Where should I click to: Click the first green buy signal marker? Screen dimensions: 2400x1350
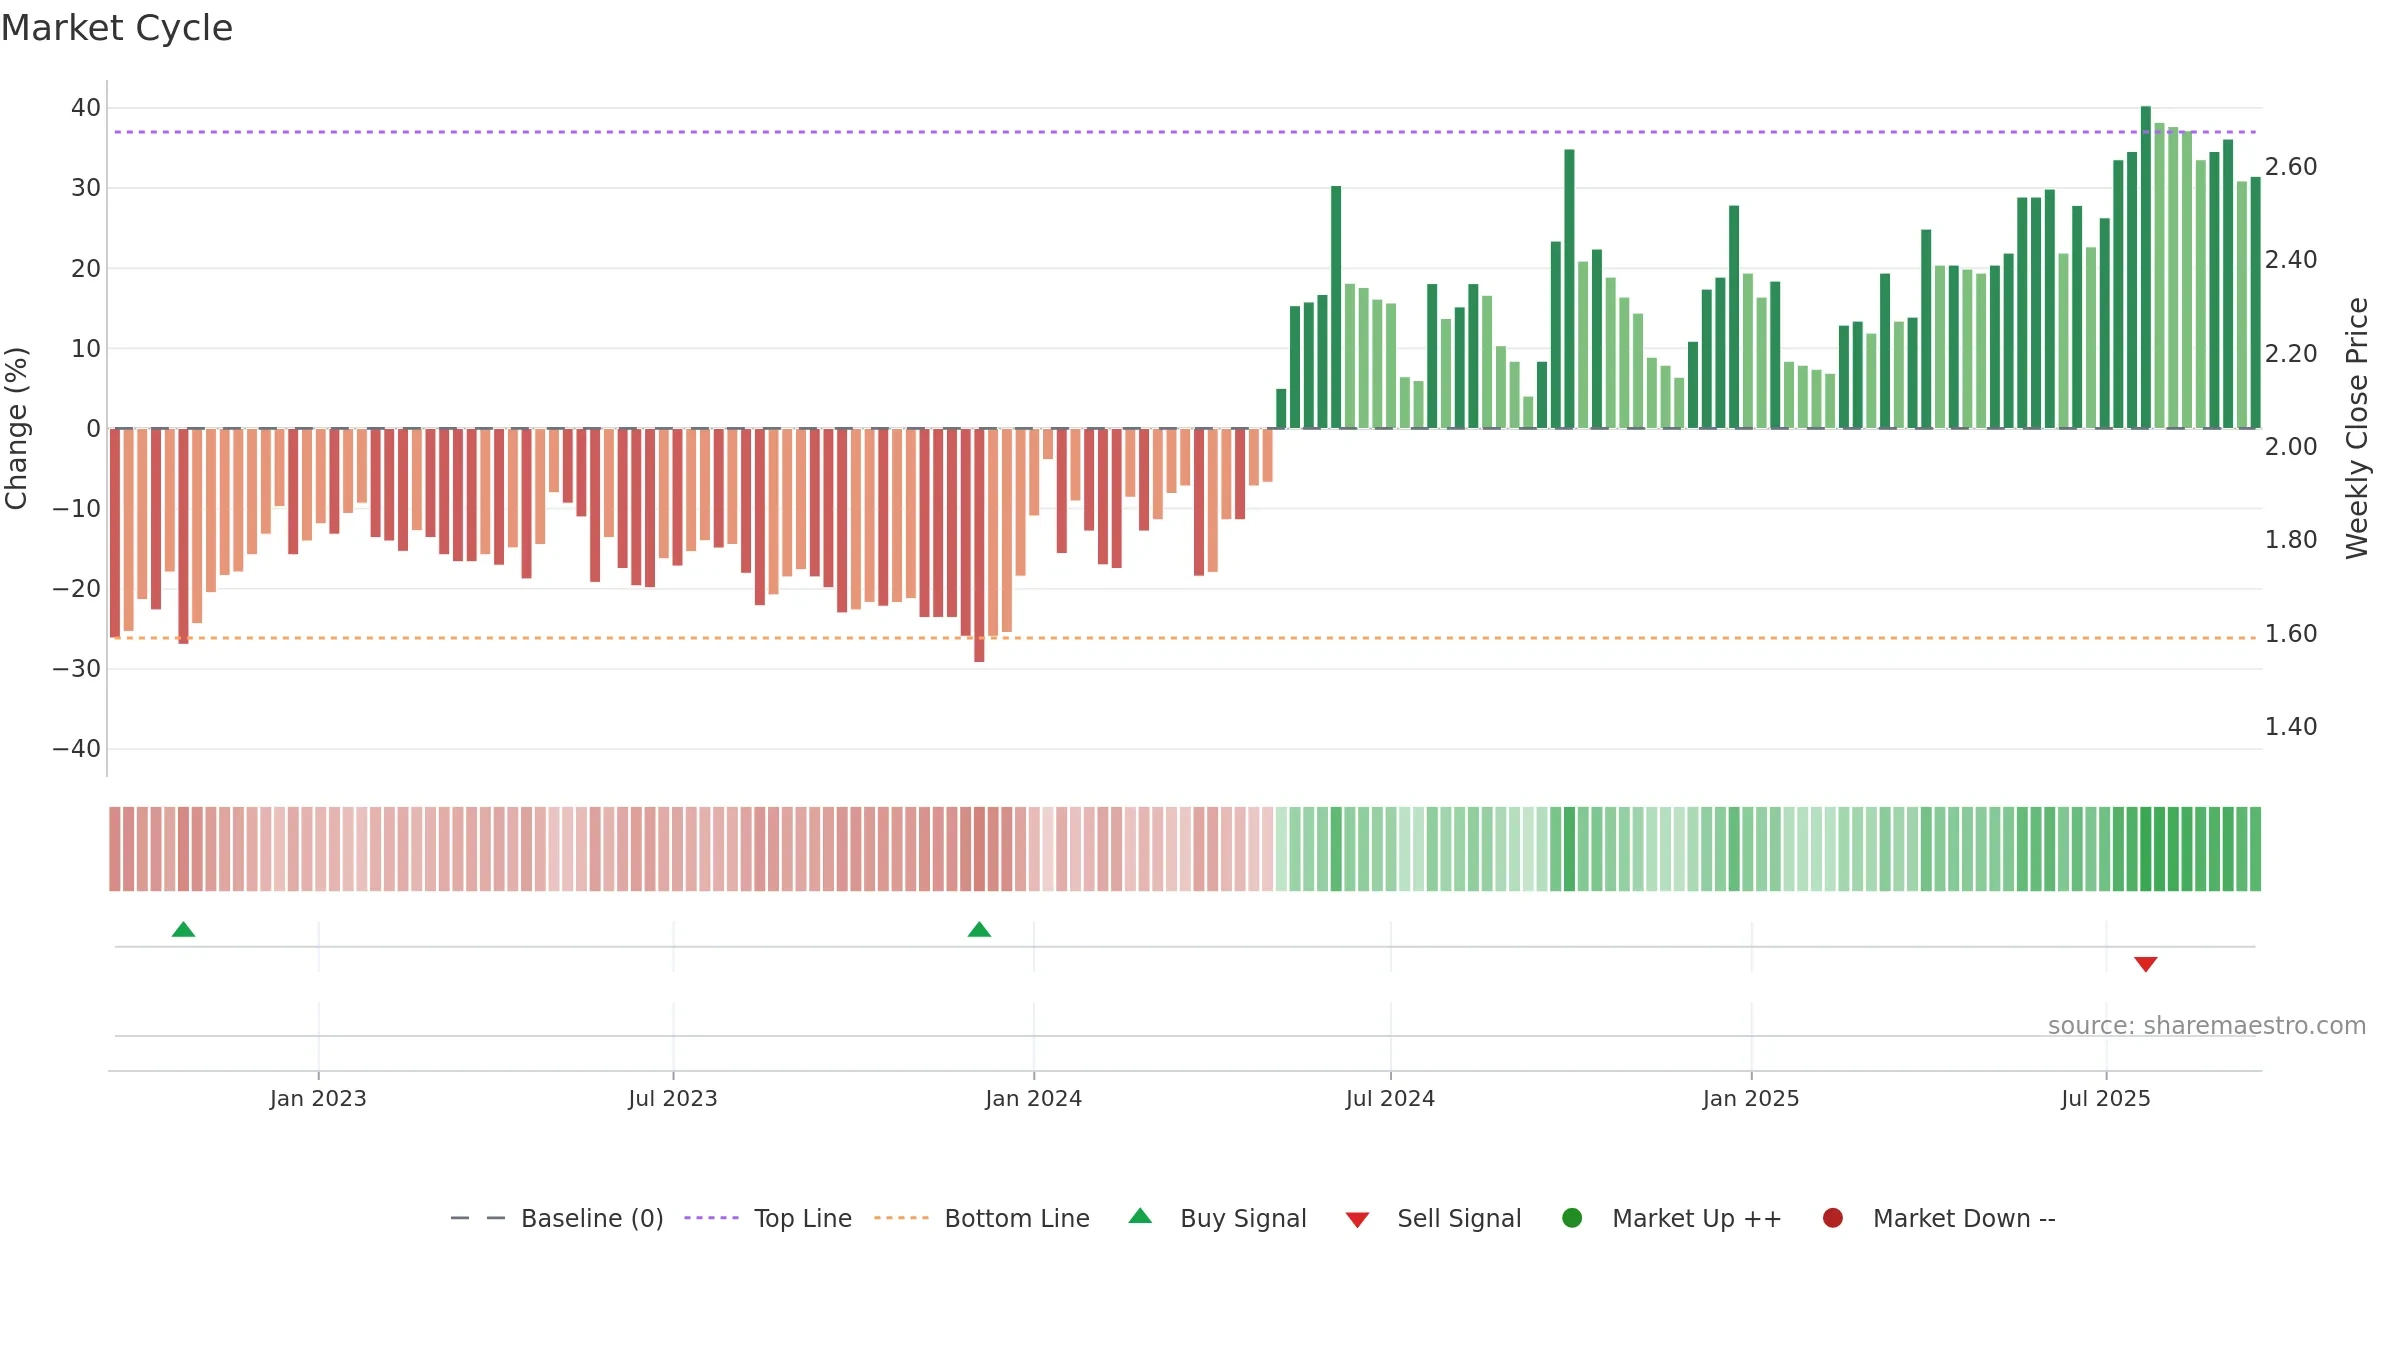pyautogui.click(x=183, y=930)
